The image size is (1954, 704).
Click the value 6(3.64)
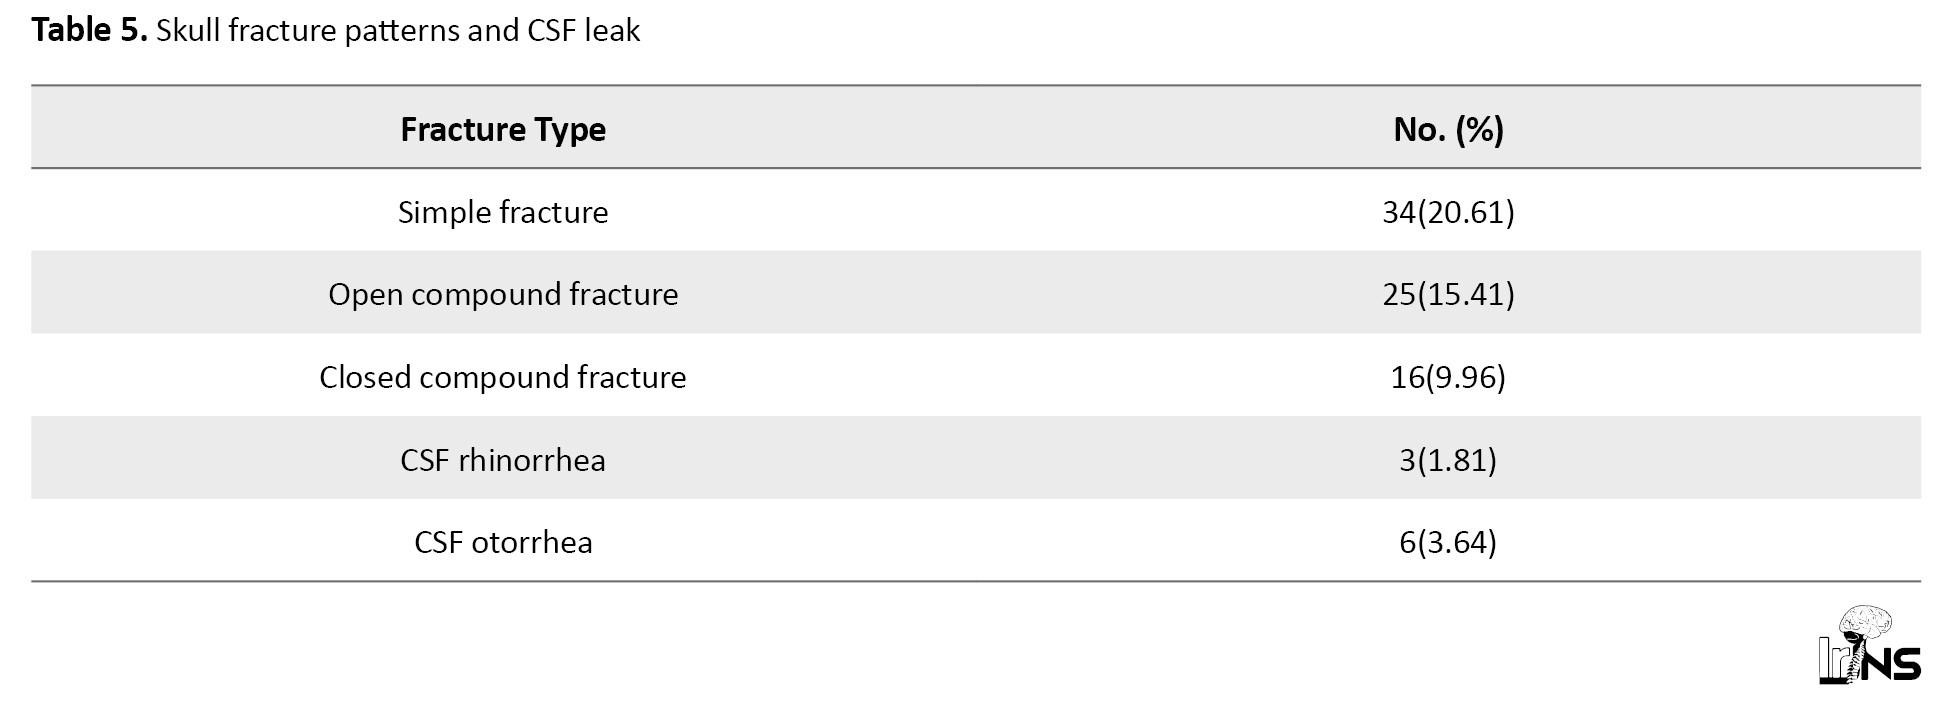1448,542
